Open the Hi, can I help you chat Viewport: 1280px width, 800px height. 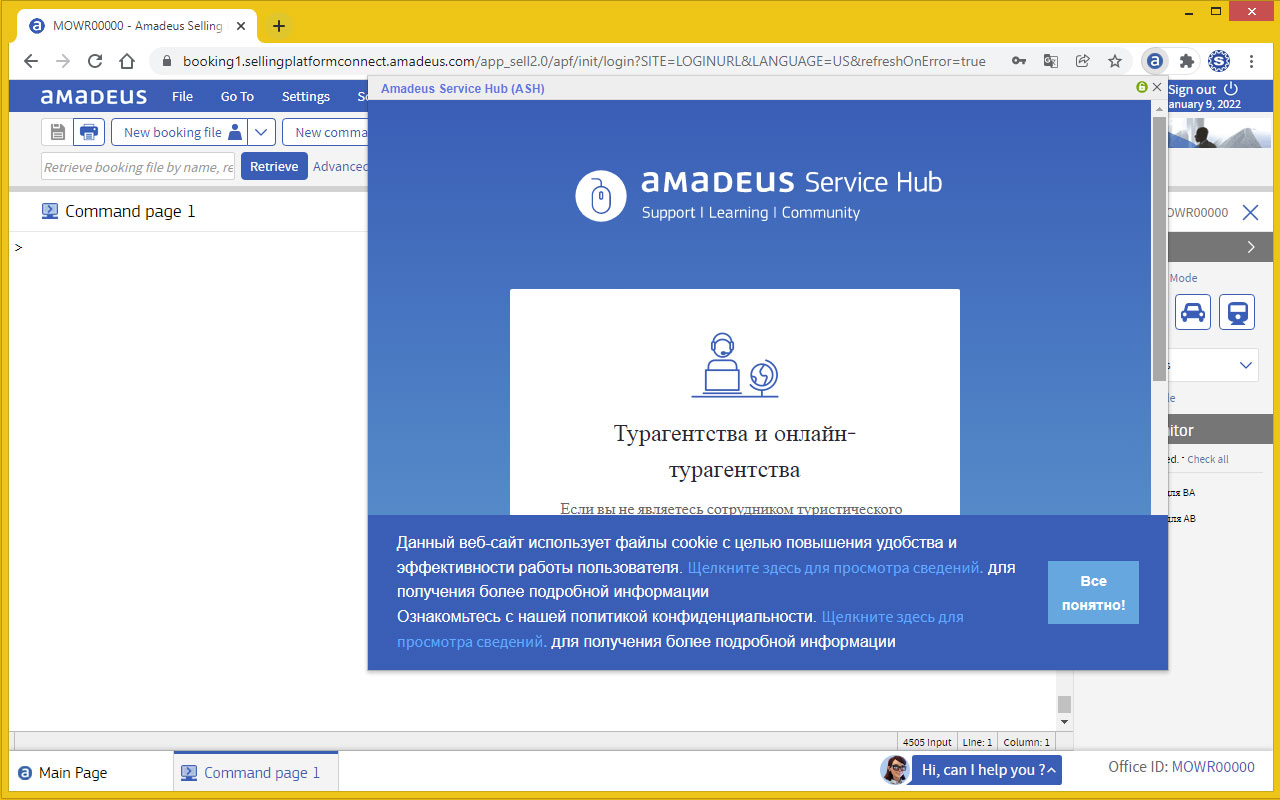point(988,770)
